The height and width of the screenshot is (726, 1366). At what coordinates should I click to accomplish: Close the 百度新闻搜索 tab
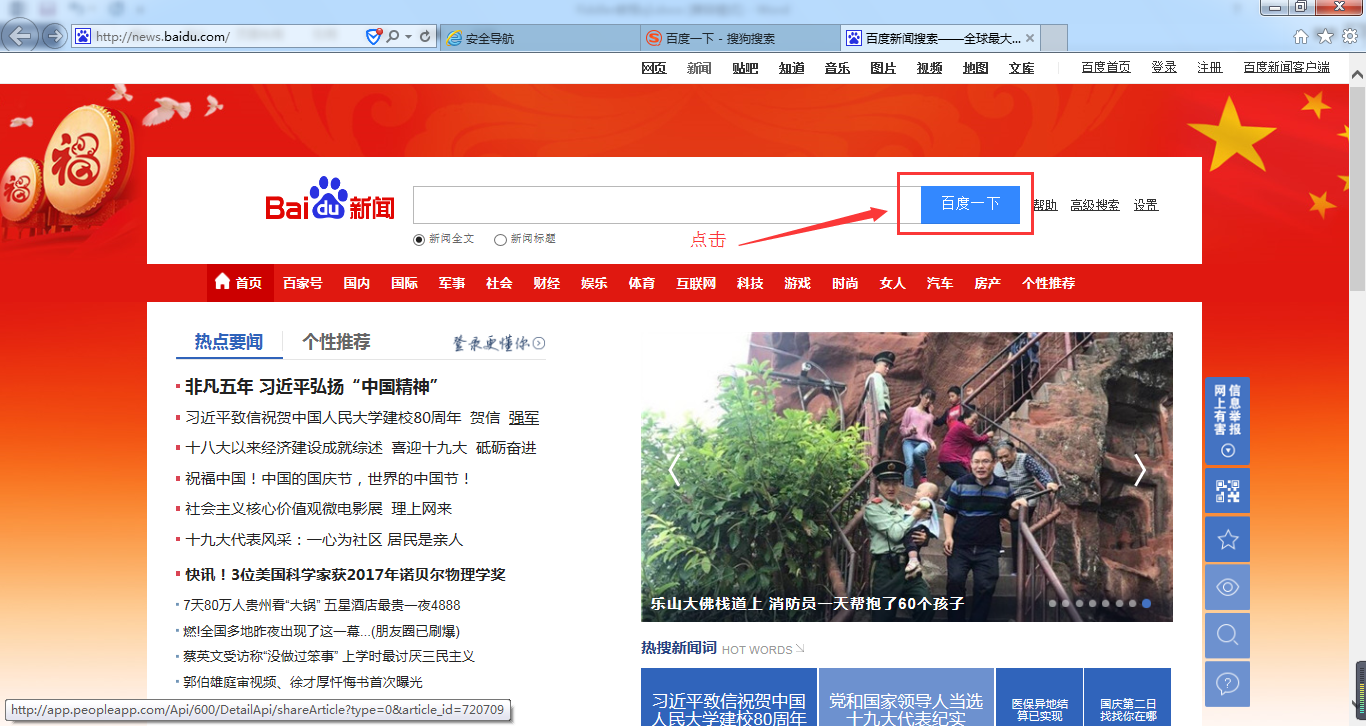tap(1030, 38)
